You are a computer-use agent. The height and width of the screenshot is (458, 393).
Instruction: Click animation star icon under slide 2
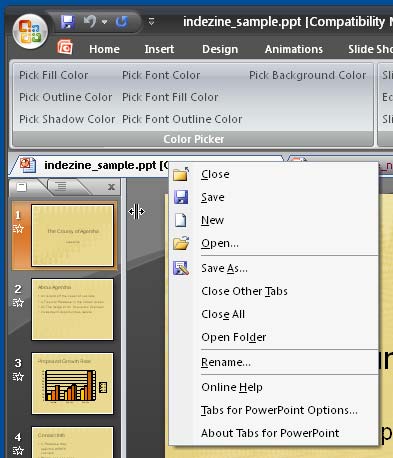18,303
